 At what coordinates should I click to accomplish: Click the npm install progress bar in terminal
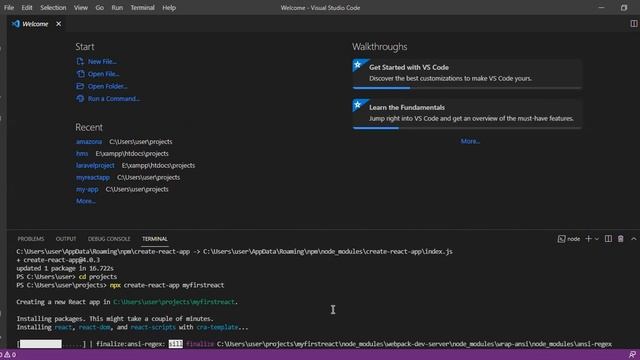tap(52, 344)
